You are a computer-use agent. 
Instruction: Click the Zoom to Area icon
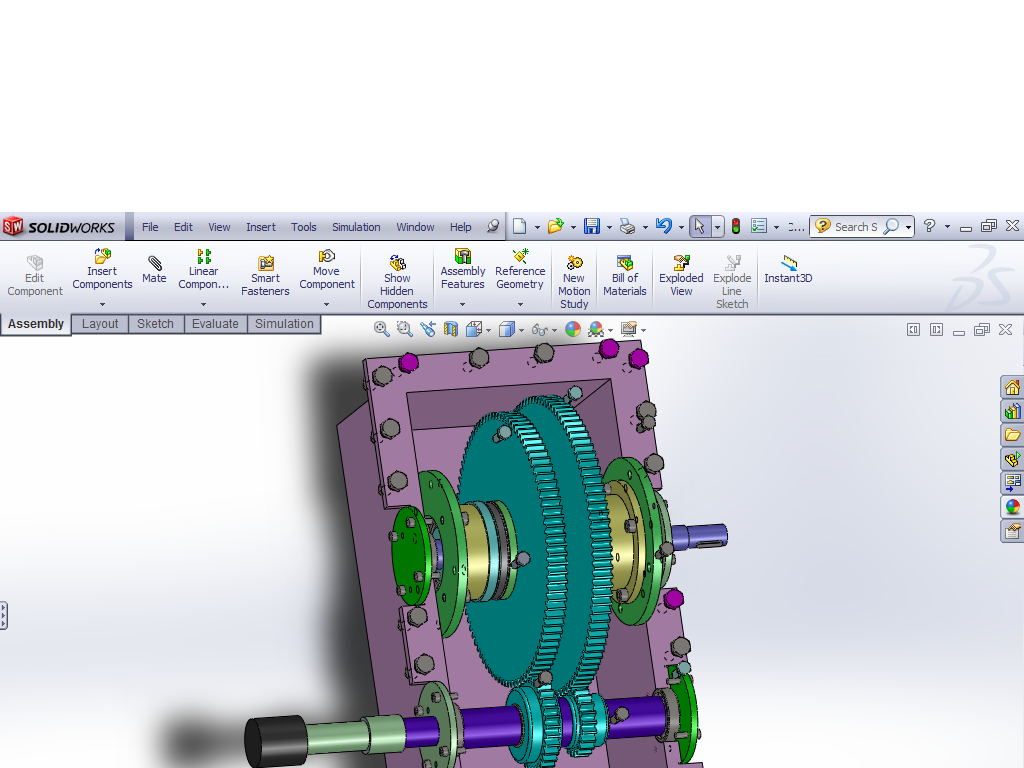coord(405,329)
